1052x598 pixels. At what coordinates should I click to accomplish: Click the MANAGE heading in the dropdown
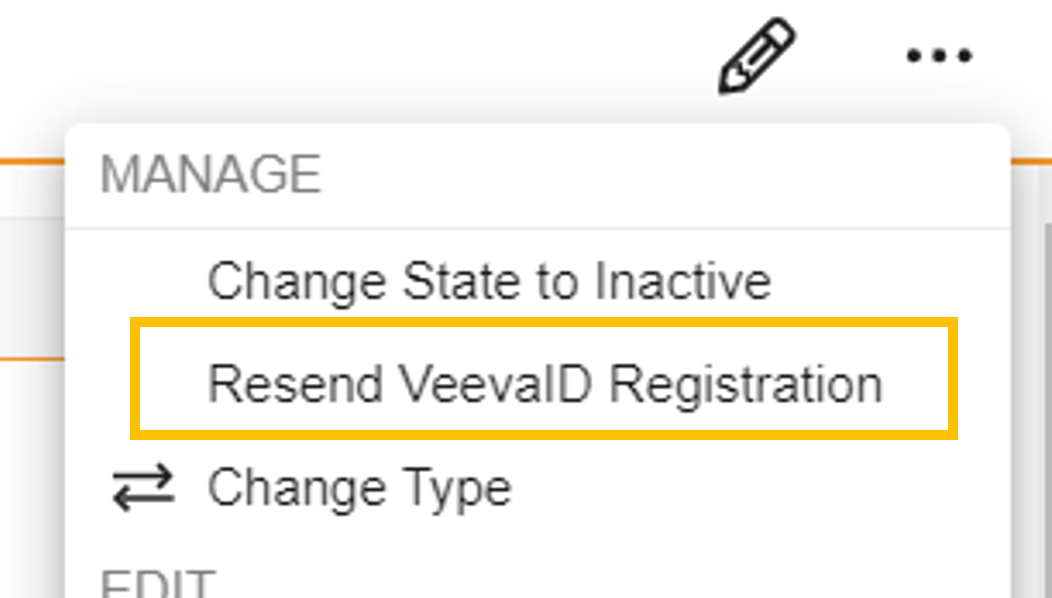click(210, 175)
